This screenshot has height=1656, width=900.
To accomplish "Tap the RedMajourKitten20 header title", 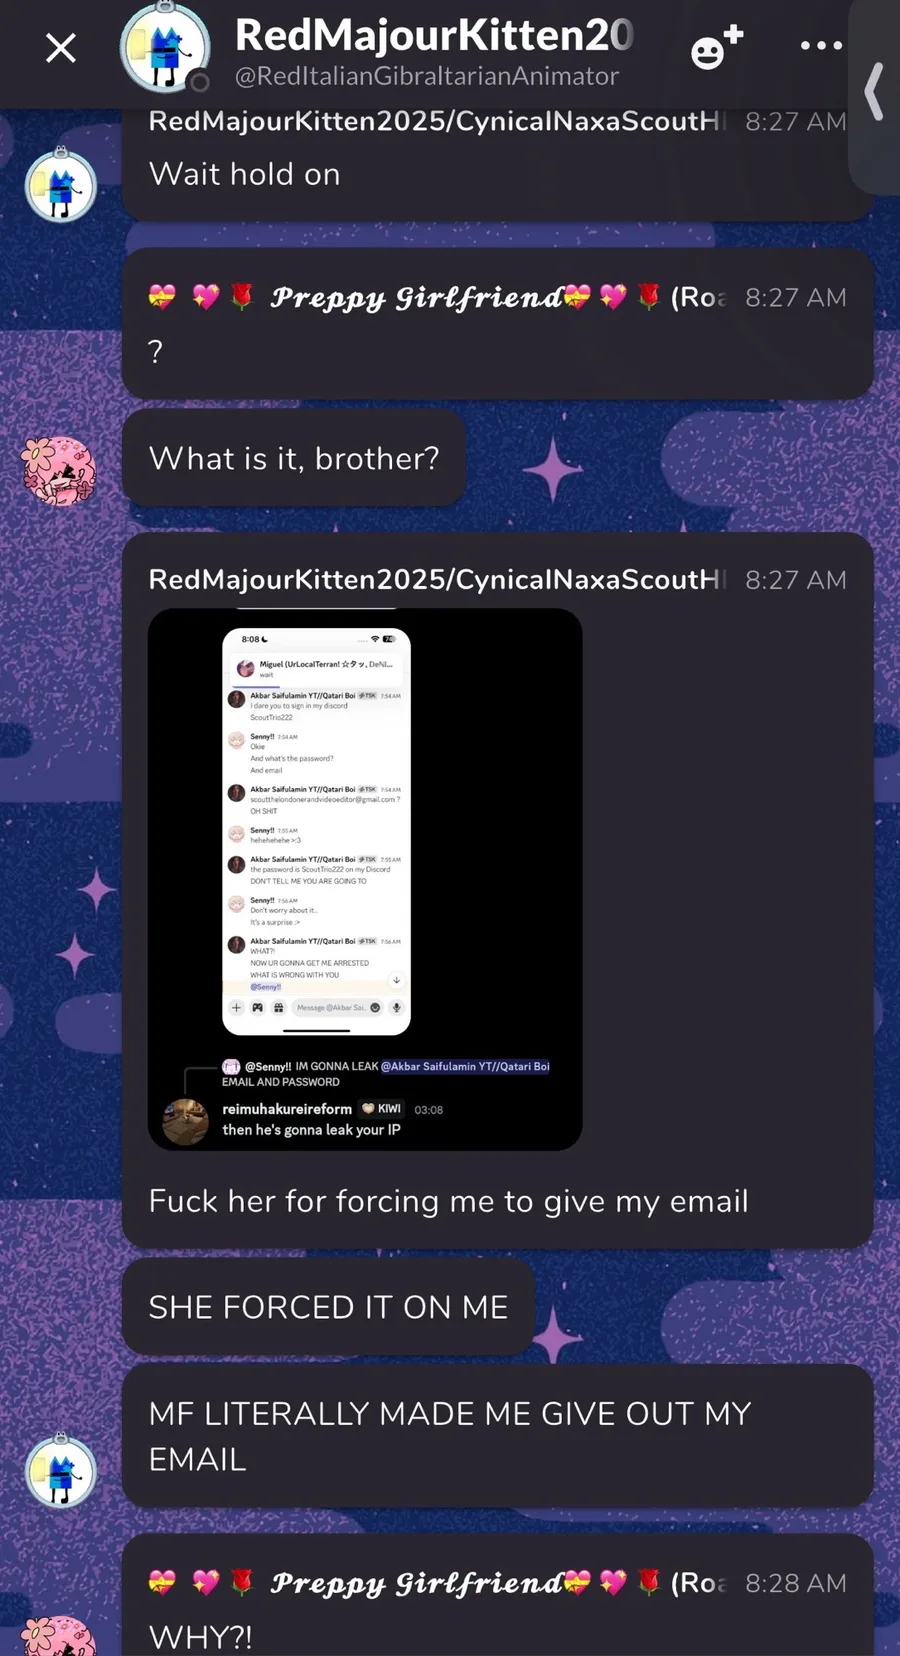I will tap(434, 35).
